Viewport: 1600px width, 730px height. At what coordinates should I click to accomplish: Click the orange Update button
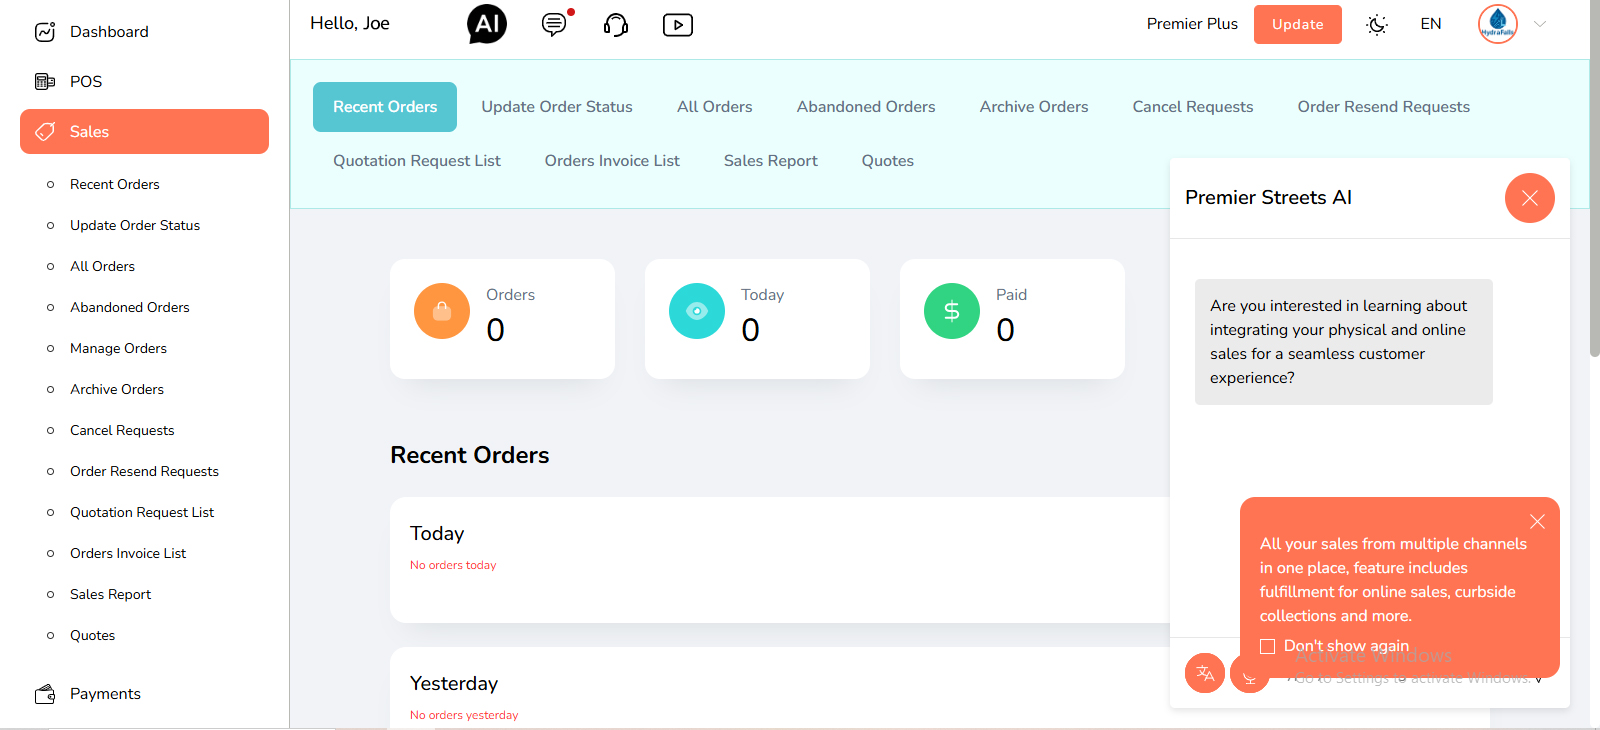coord(1298,24)
